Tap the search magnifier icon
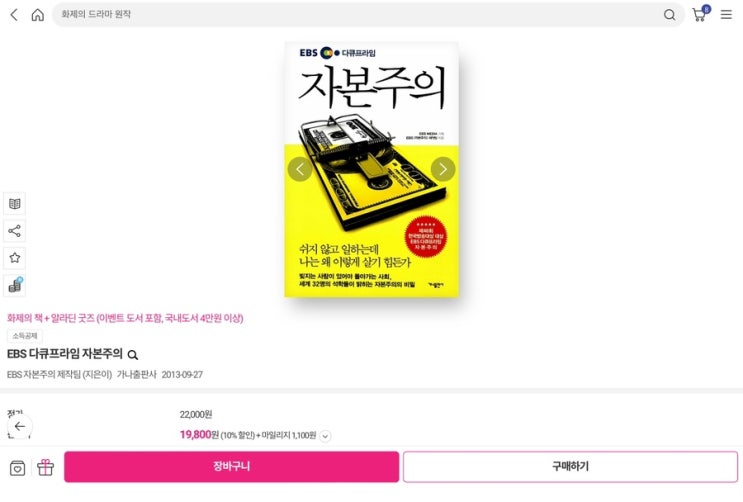The image size is (743, 502). click(669, 15)
